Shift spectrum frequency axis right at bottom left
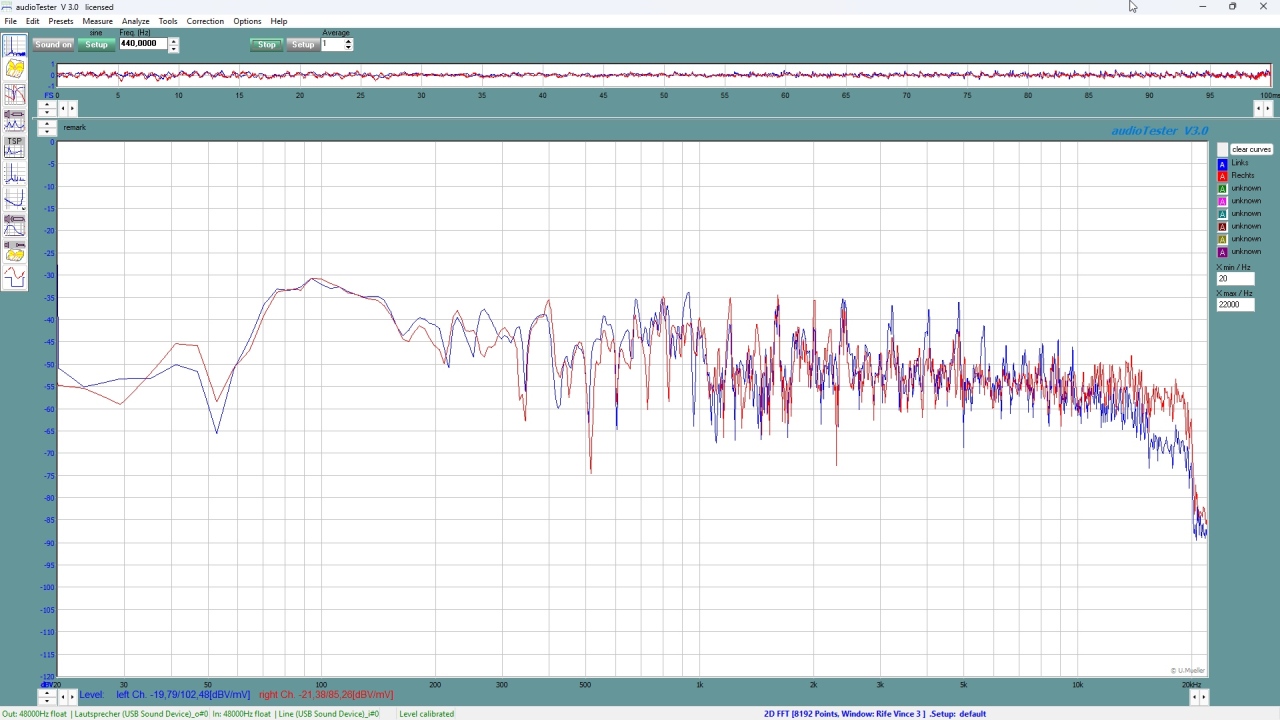Screen dimensions: 1280x720 tap(72, 697)
